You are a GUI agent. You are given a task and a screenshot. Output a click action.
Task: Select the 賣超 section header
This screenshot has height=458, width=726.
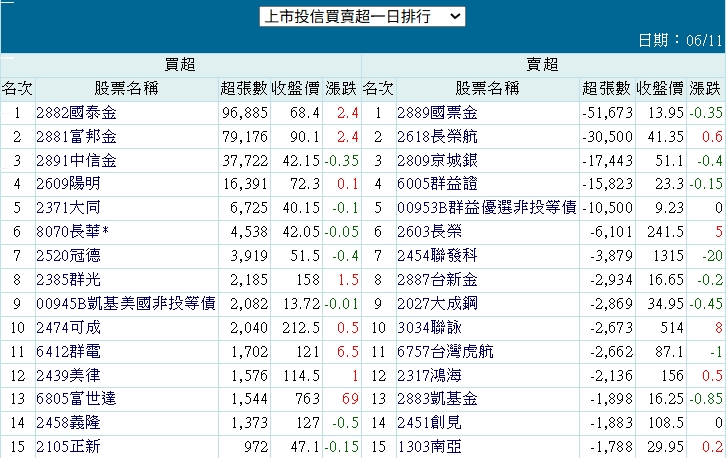click(x=542, y=65)
